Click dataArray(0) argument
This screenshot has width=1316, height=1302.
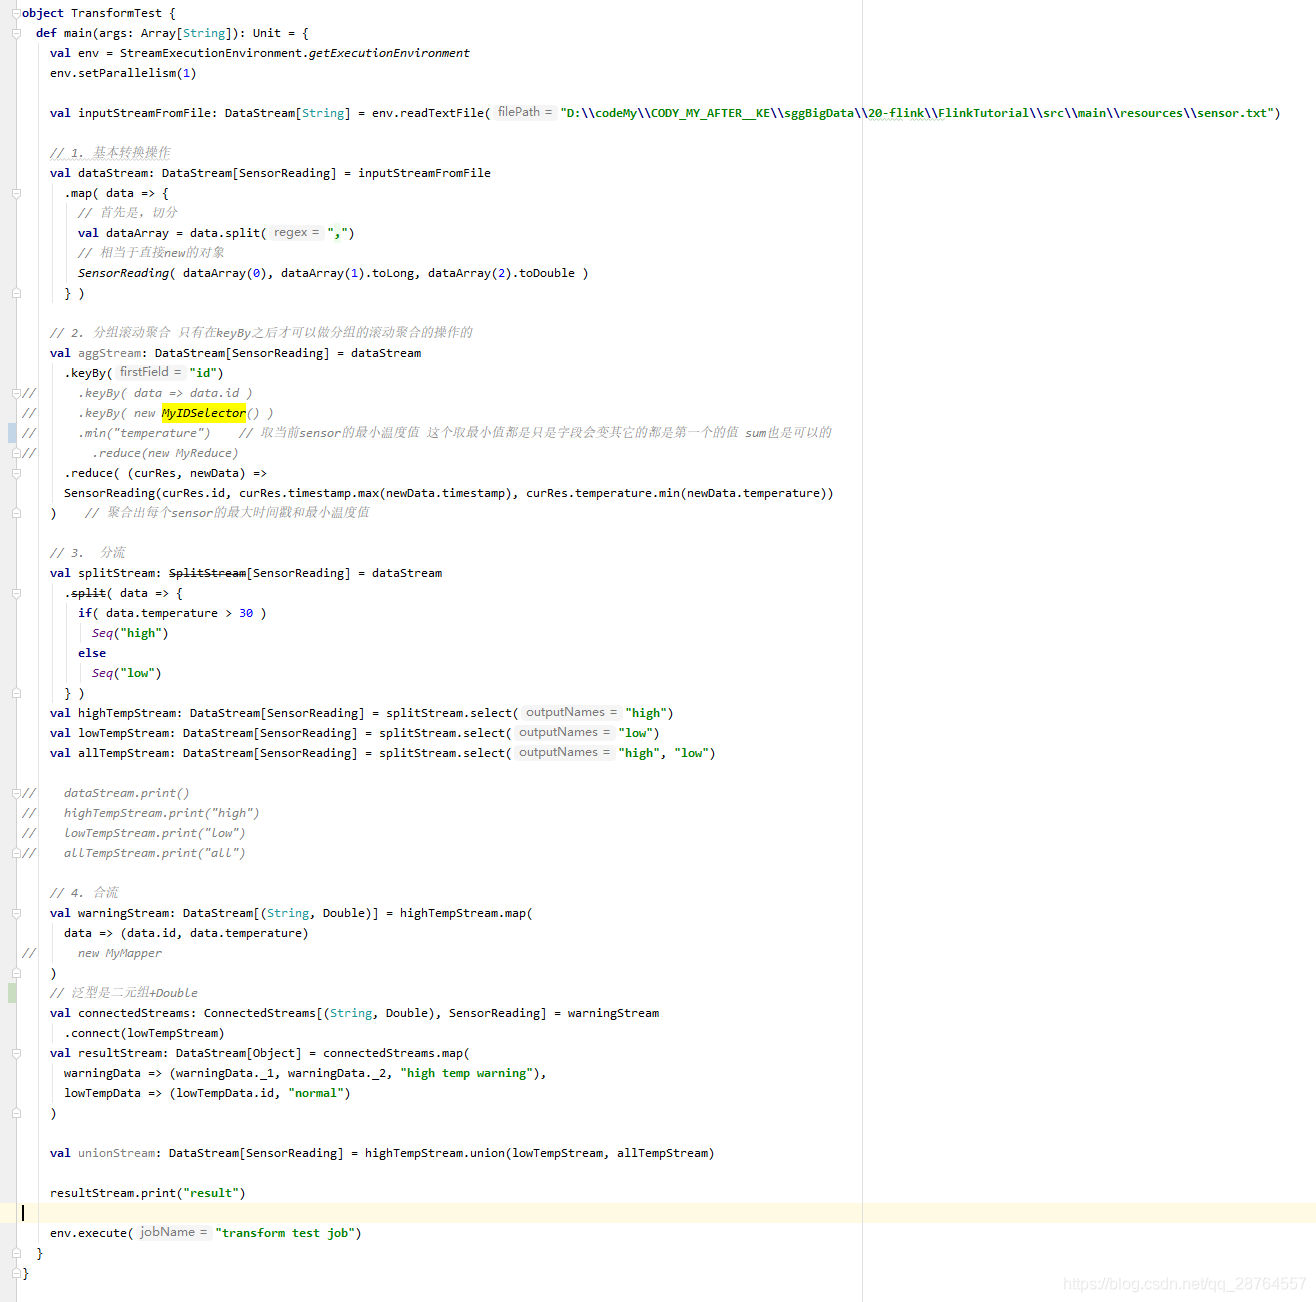point(225,273)
